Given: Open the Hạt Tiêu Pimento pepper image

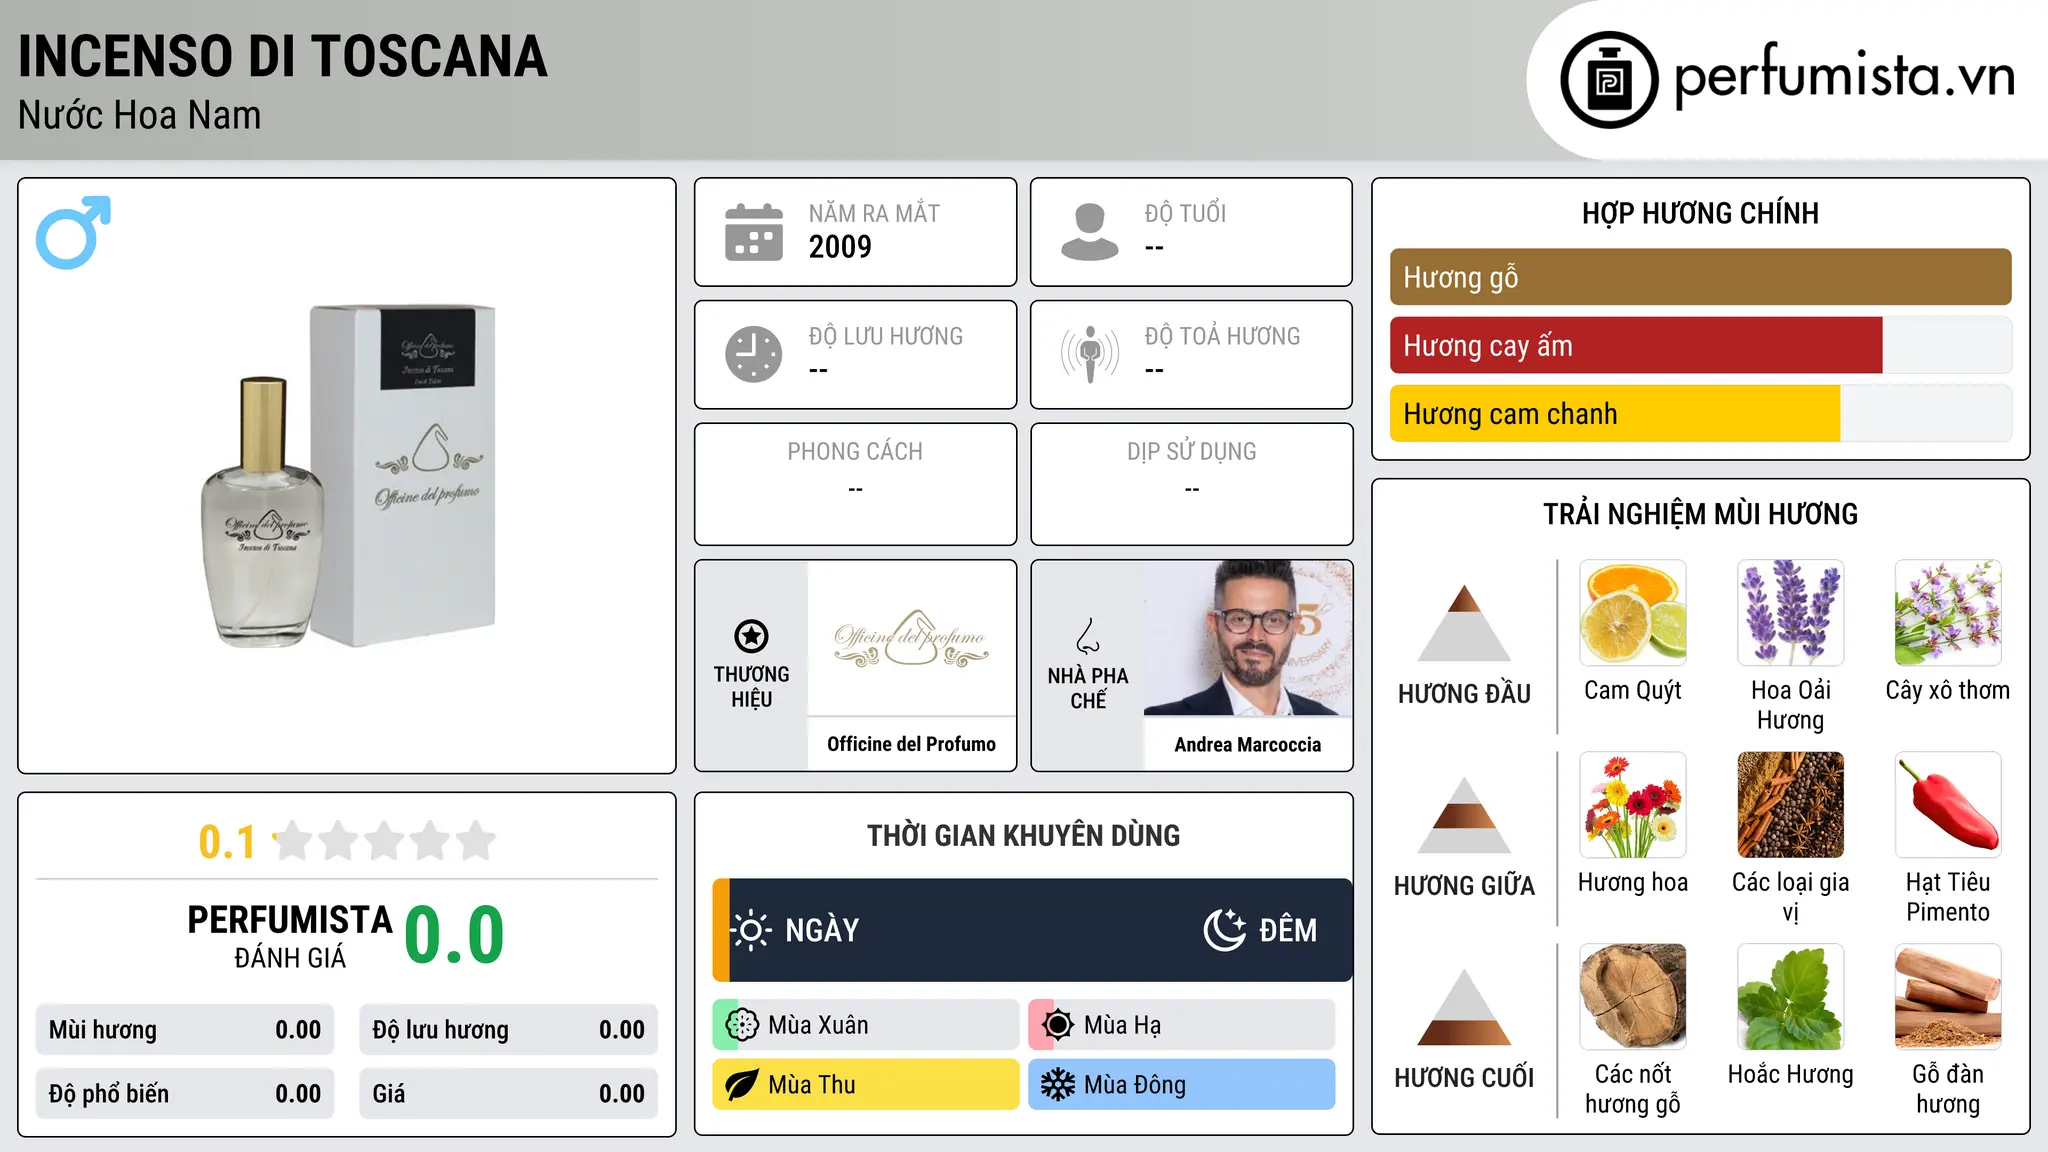Looking at the screenshot, I should point(1948,805).
